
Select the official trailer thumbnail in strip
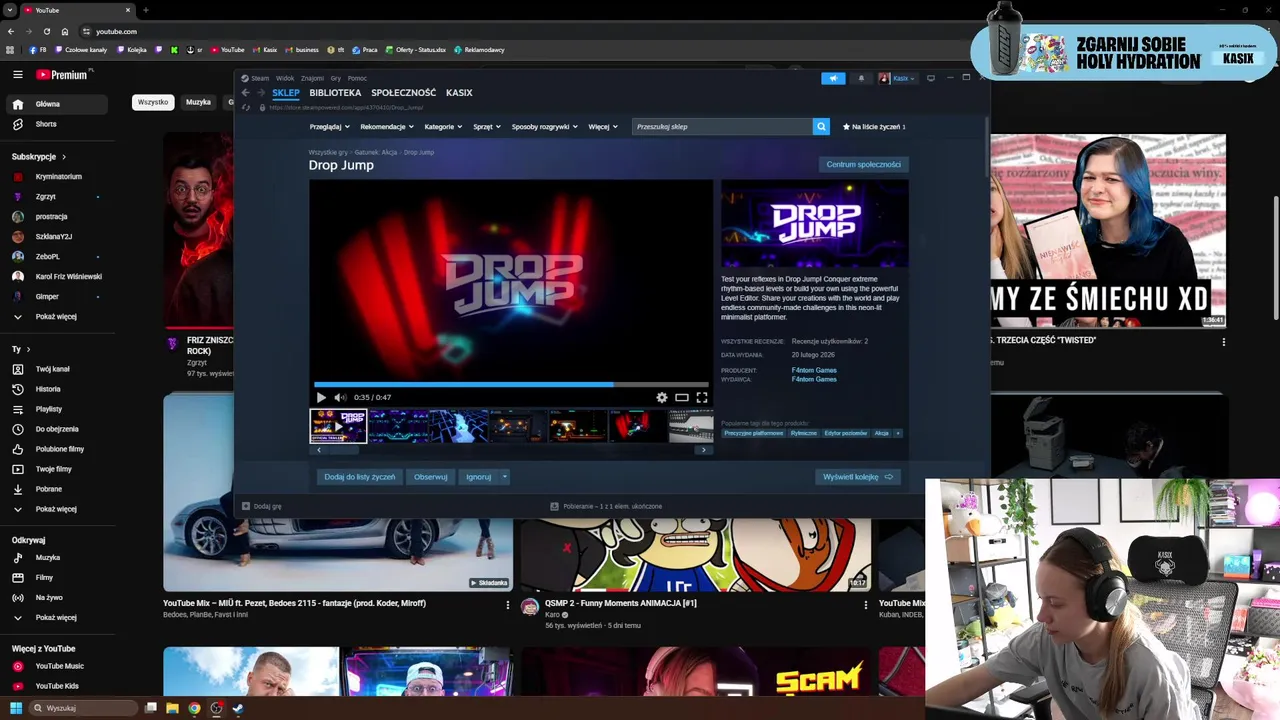coord(338,426)
